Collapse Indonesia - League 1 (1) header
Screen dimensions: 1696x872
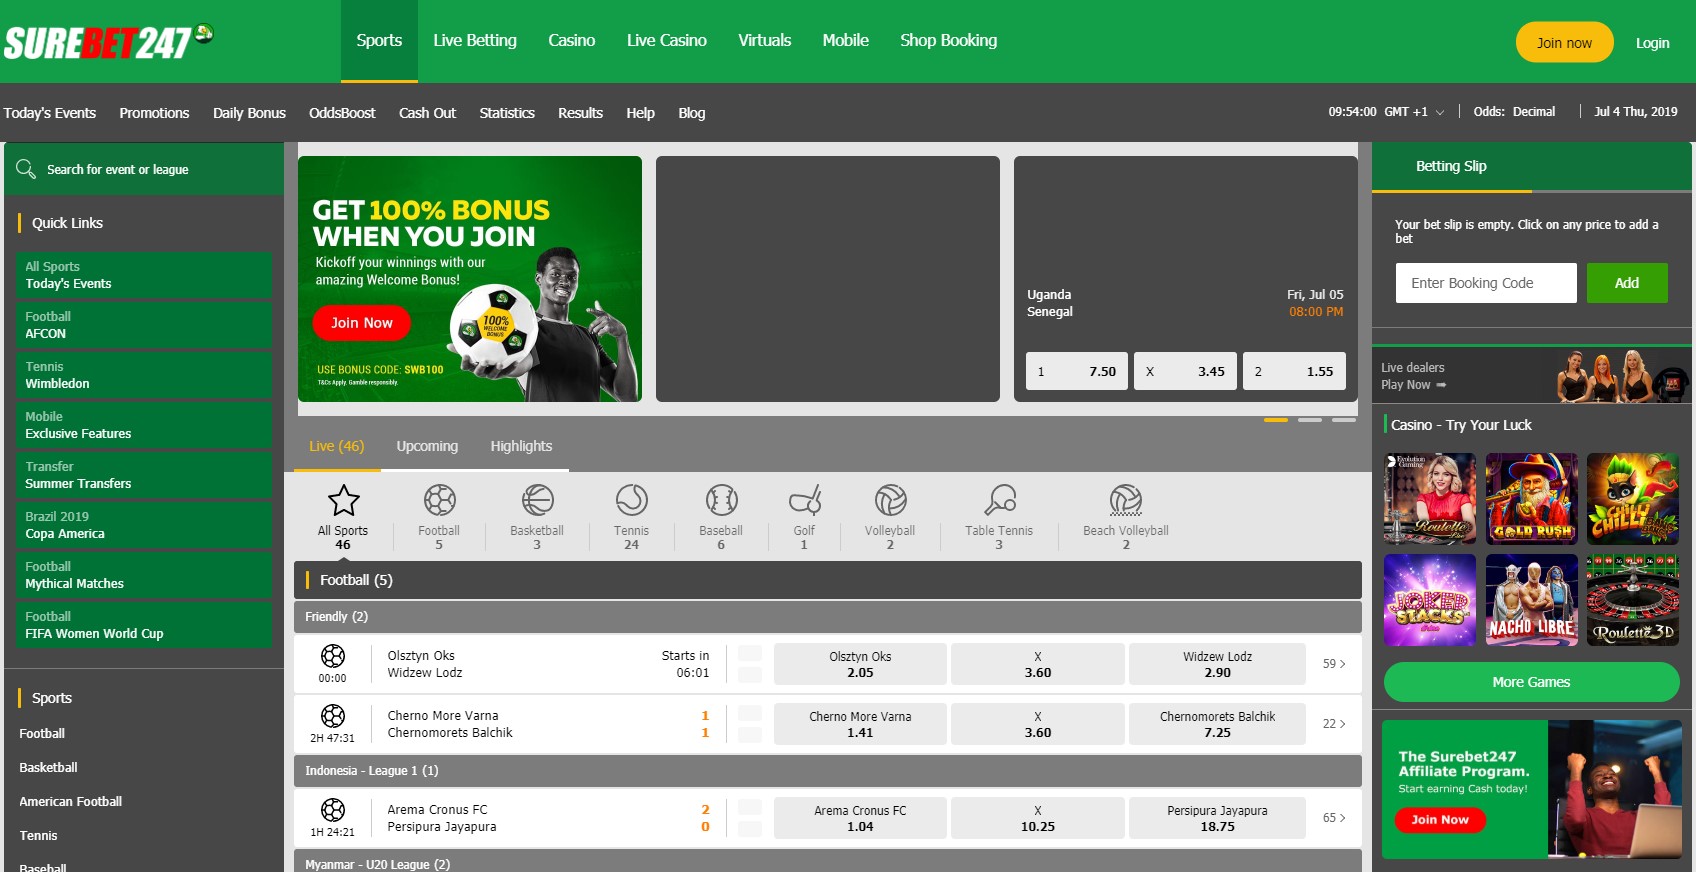coord(828,771)
